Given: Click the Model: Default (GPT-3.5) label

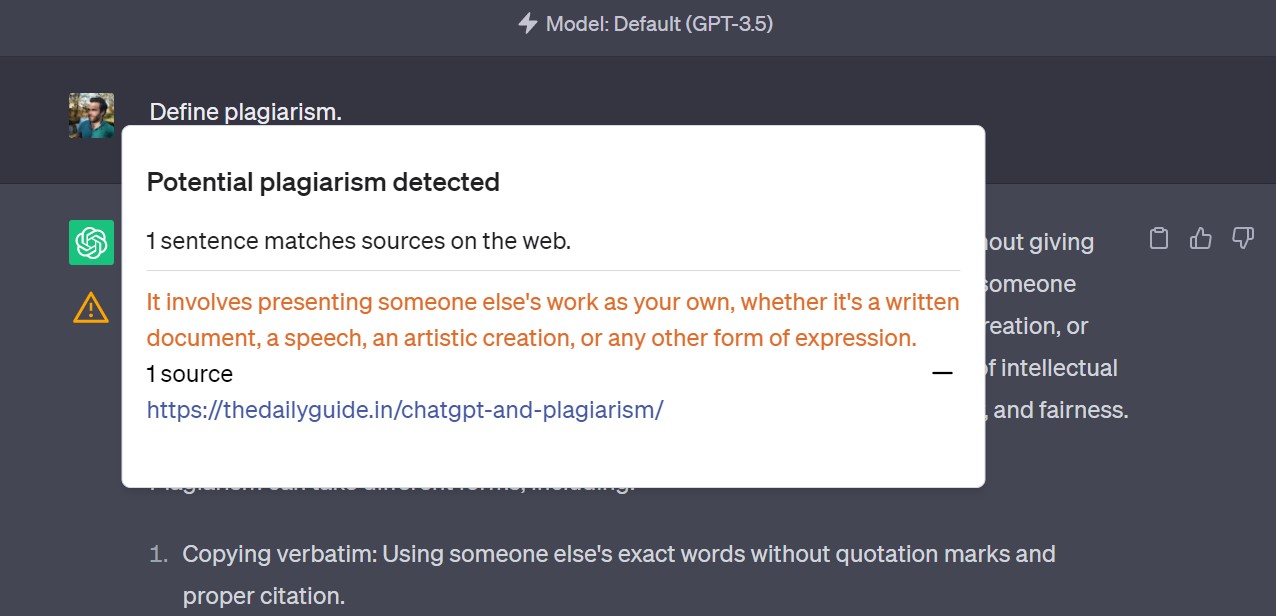Looking at the screenshot, I should point(659,23).
